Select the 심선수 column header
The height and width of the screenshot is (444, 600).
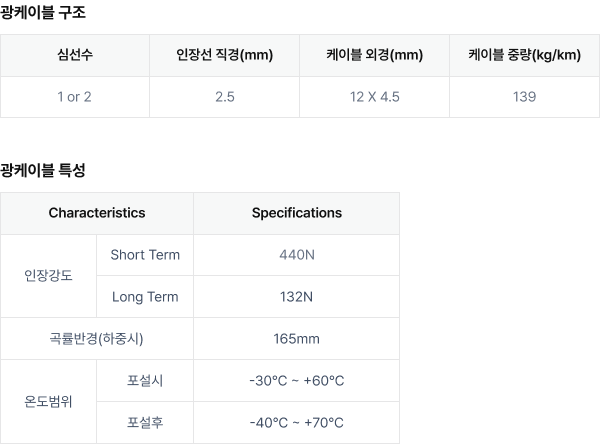[75, 55]
